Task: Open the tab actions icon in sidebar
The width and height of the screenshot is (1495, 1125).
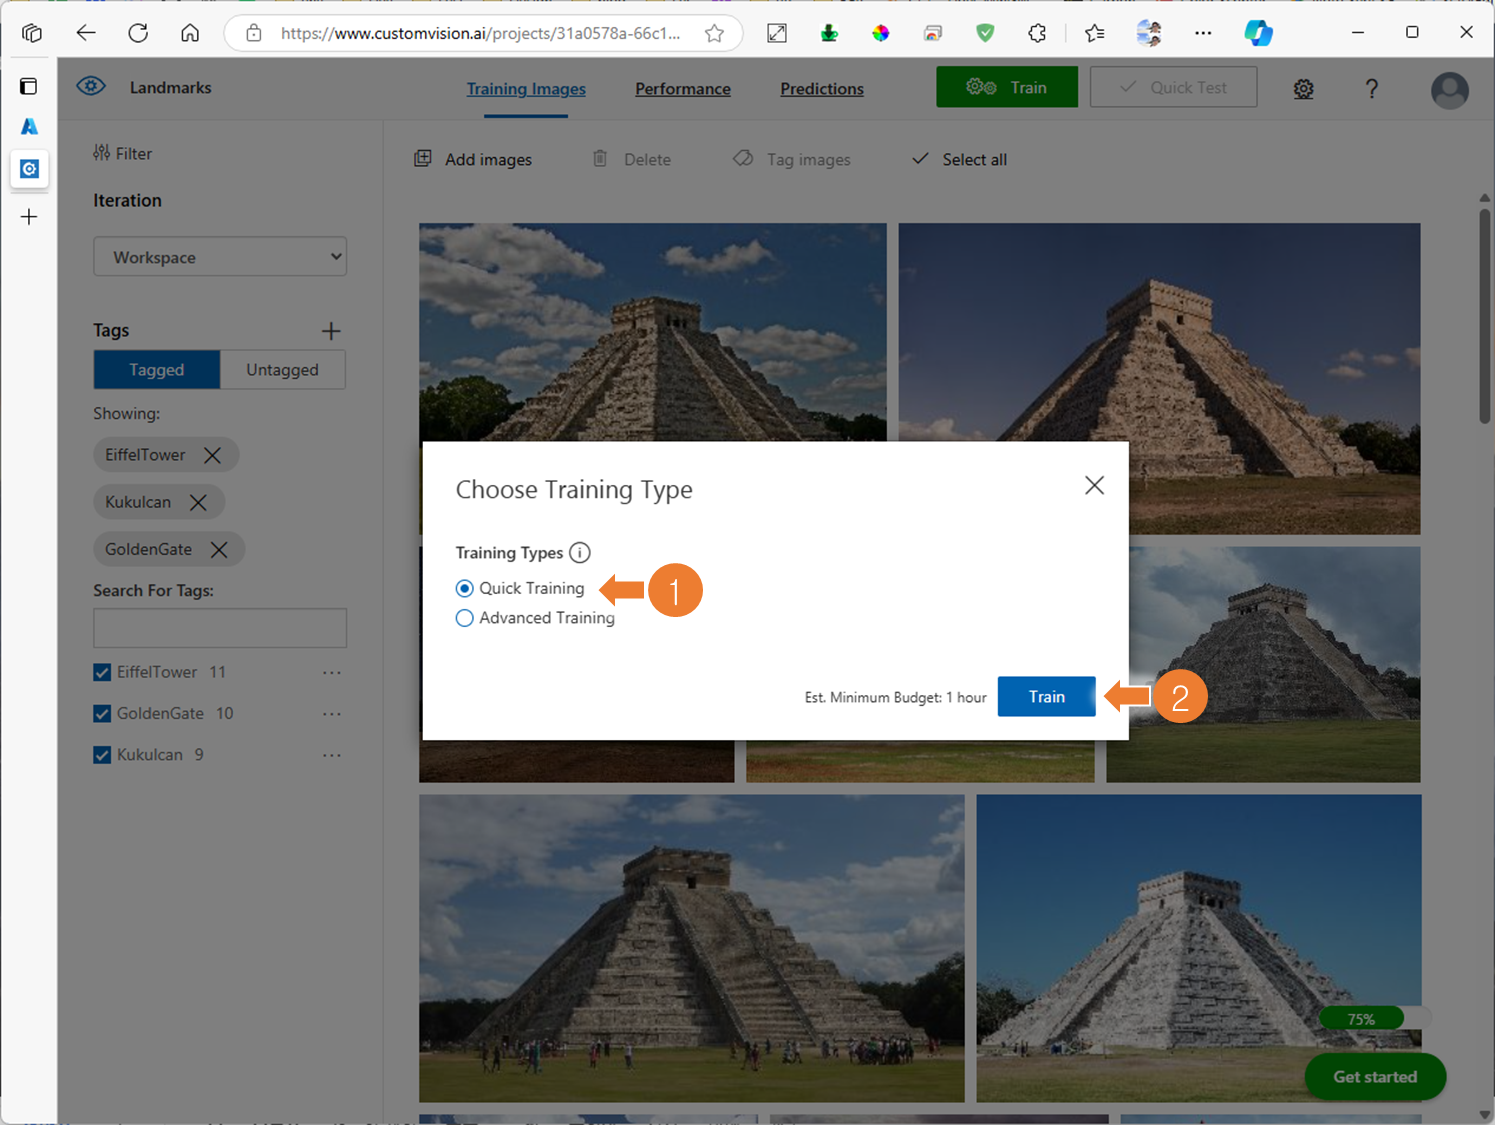Action: tap(29, 86)
